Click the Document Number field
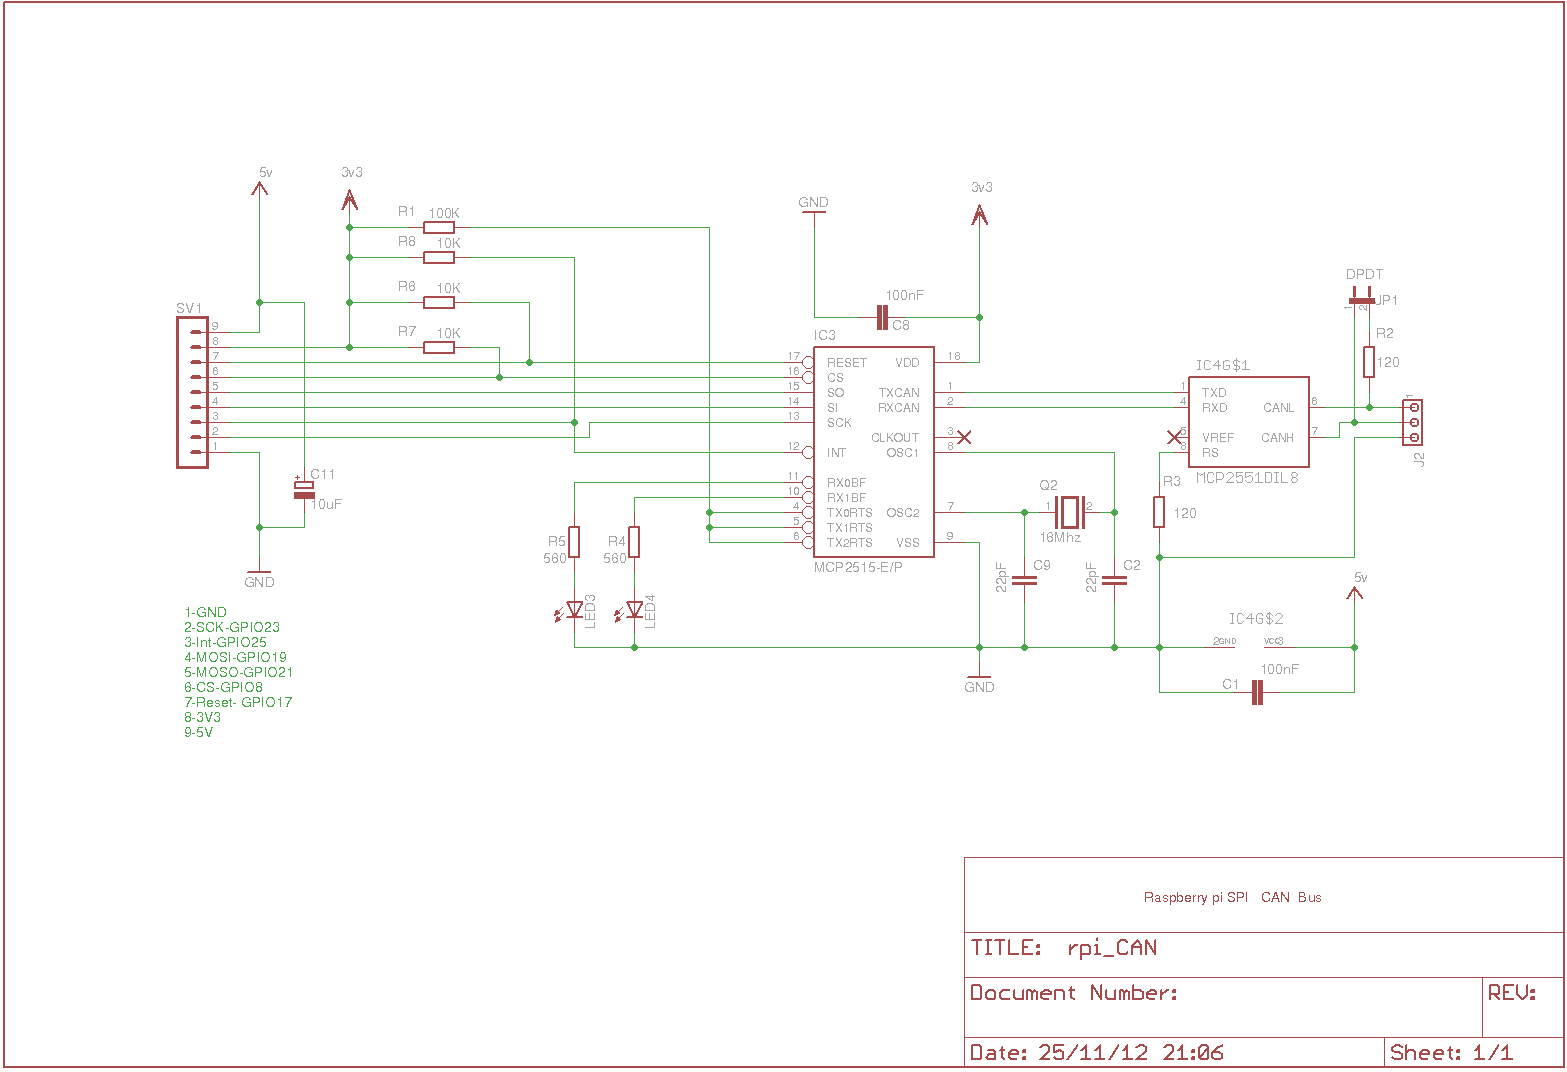 (1075, 992)
